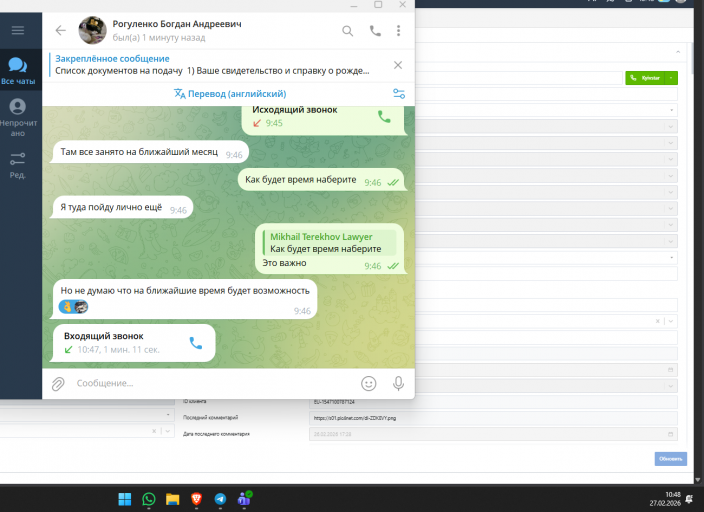Select message Это важно
This screenshot has height=512, width=704.
(284, 263)
